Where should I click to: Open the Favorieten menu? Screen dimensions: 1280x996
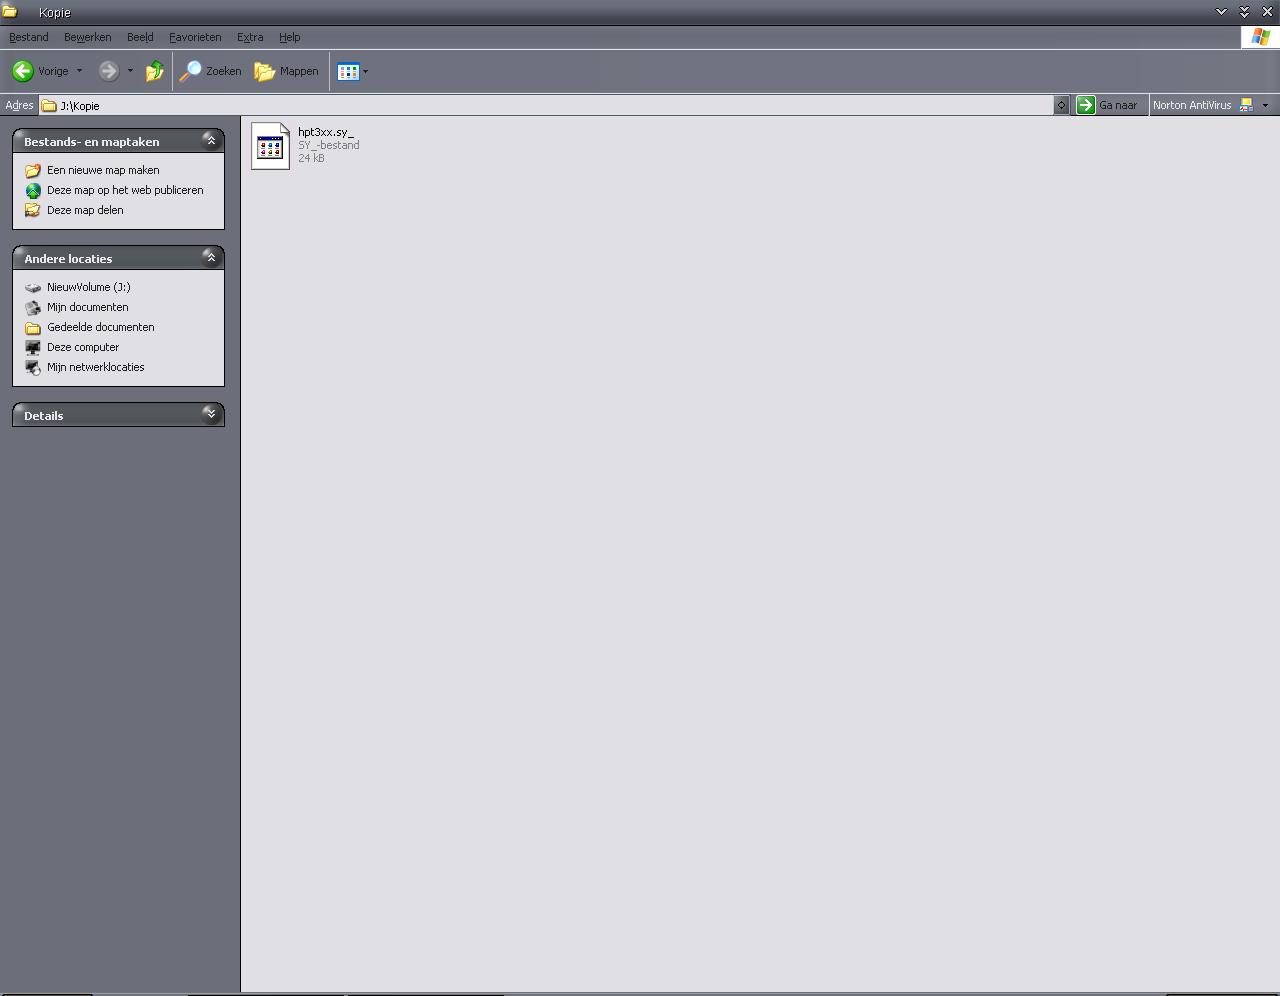coord(195,37)
